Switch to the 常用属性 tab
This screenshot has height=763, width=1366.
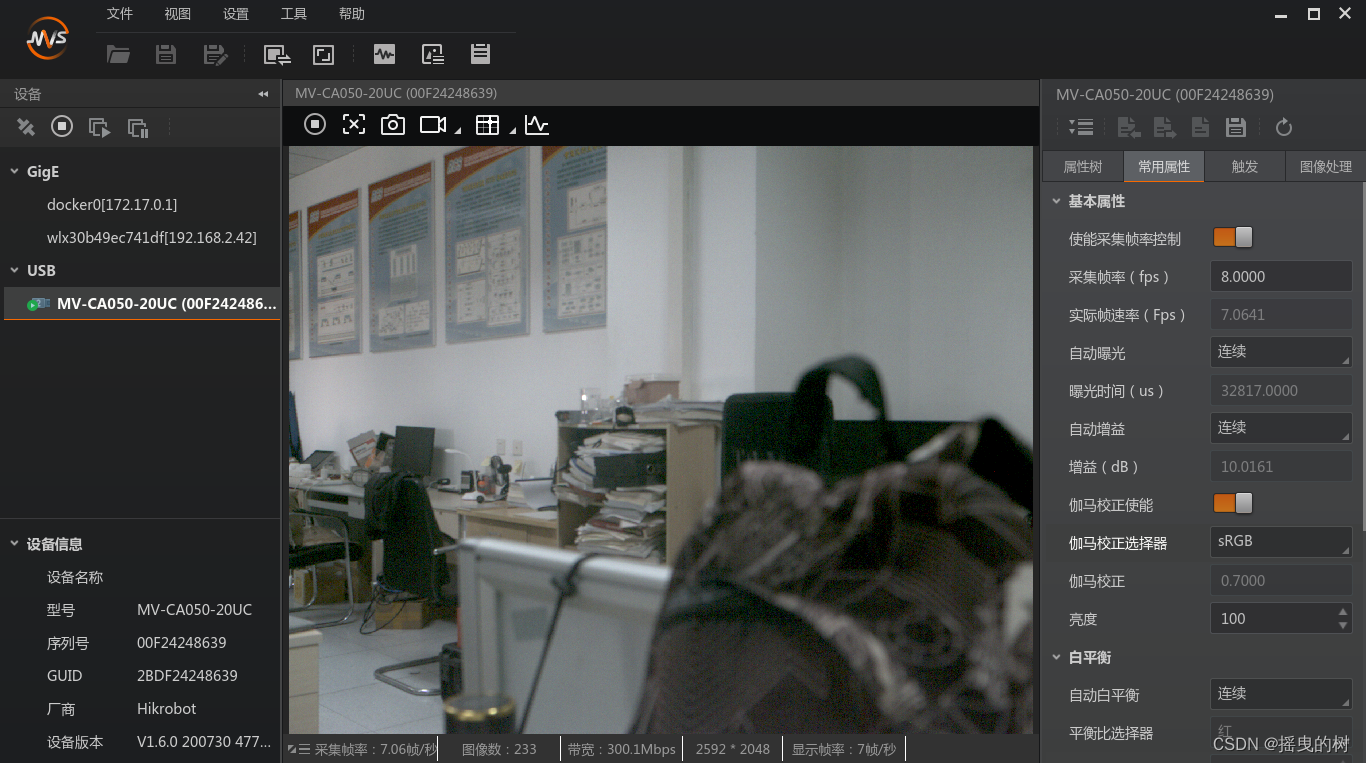(x=1164, y=167)
